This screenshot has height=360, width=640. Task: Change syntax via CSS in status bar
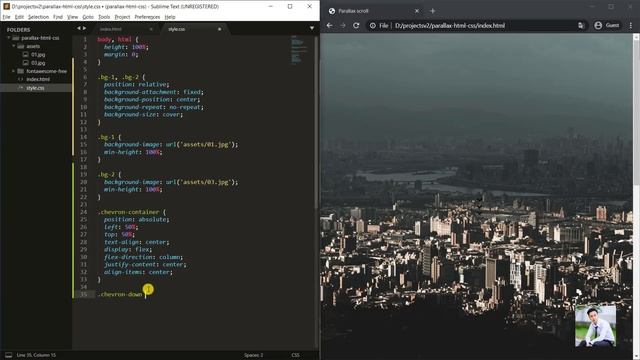point(296,355)
